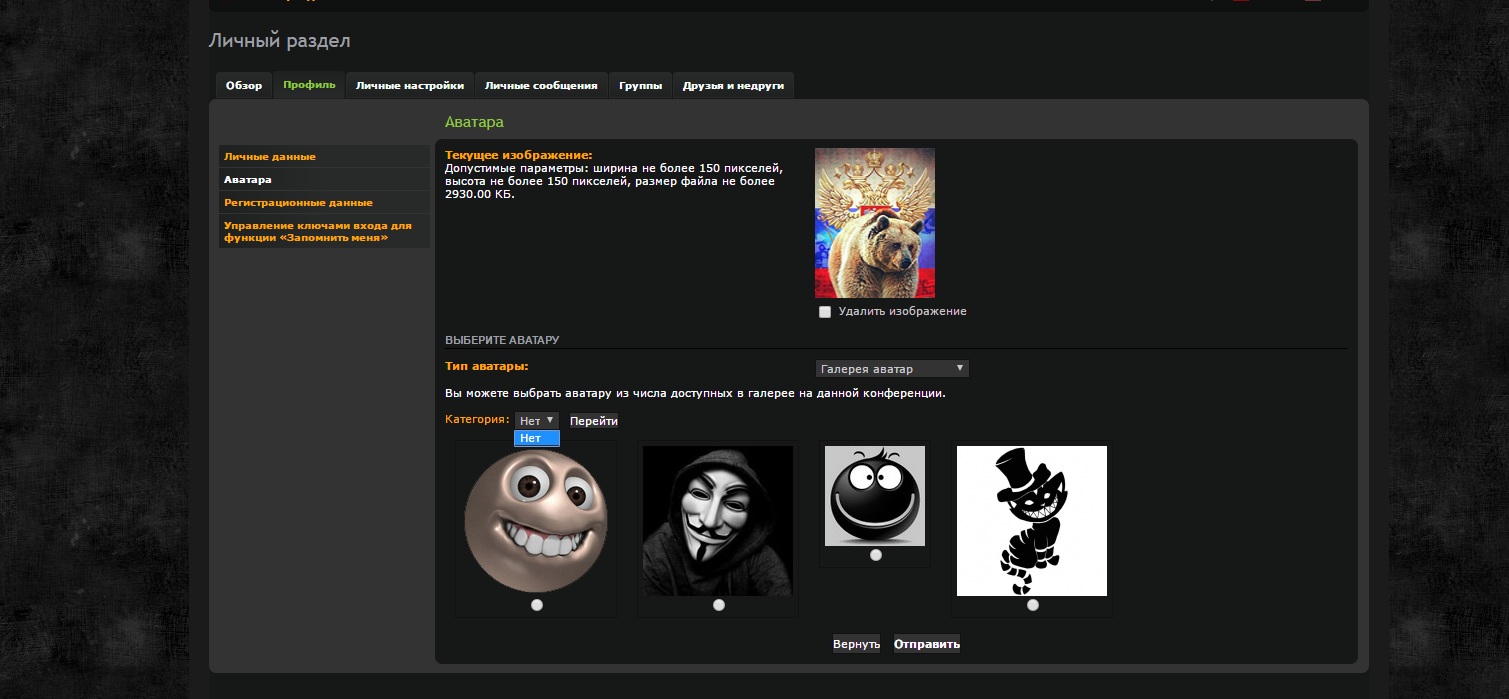Select the brown smiley face avatar image
The width and height of the screenshot is (1509, 699).
point(535,520)
